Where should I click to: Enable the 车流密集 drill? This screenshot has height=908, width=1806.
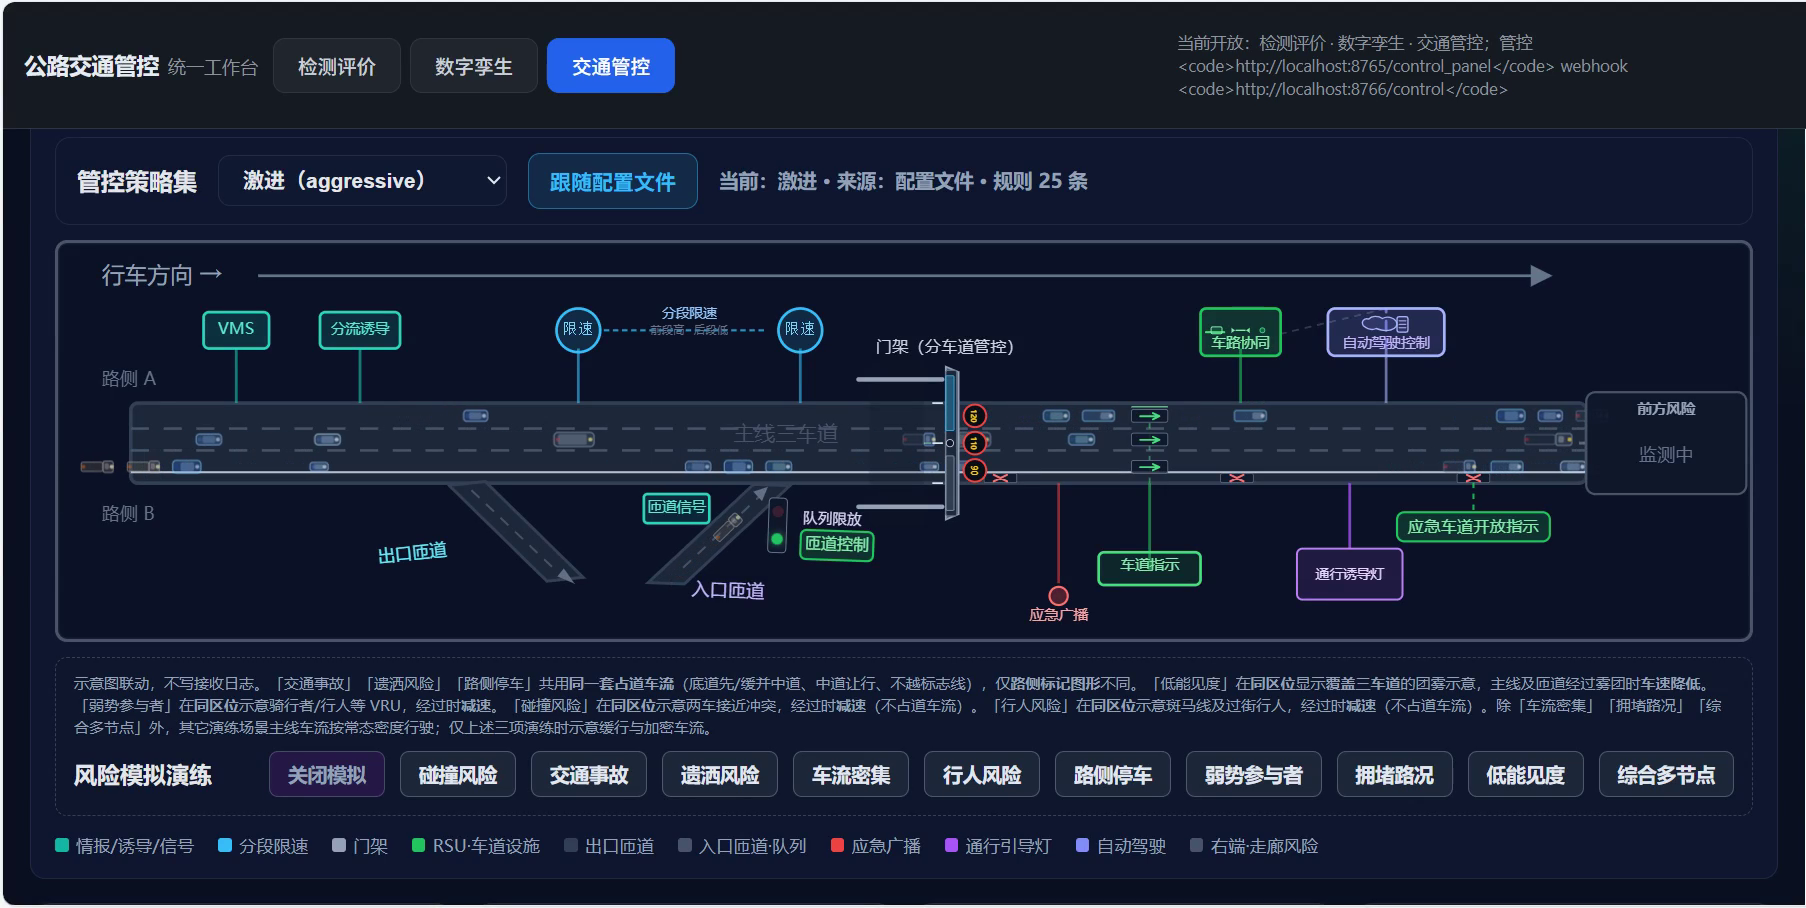(851, 775)
